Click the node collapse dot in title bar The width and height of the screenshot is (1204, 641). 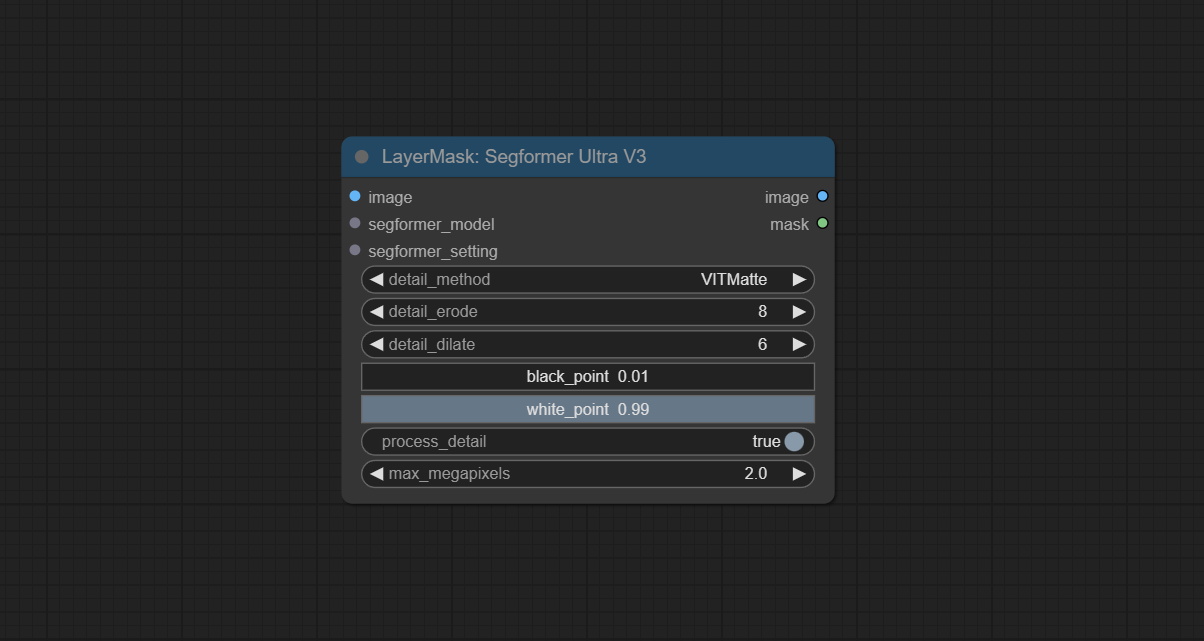point(361,157)
